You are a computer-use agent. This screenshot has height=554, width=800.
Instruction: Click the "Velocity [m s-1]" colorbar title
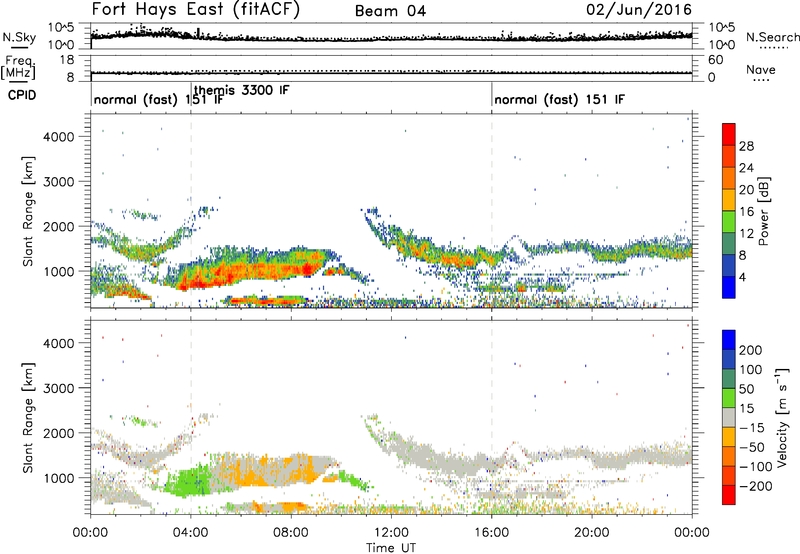[783, 417]
